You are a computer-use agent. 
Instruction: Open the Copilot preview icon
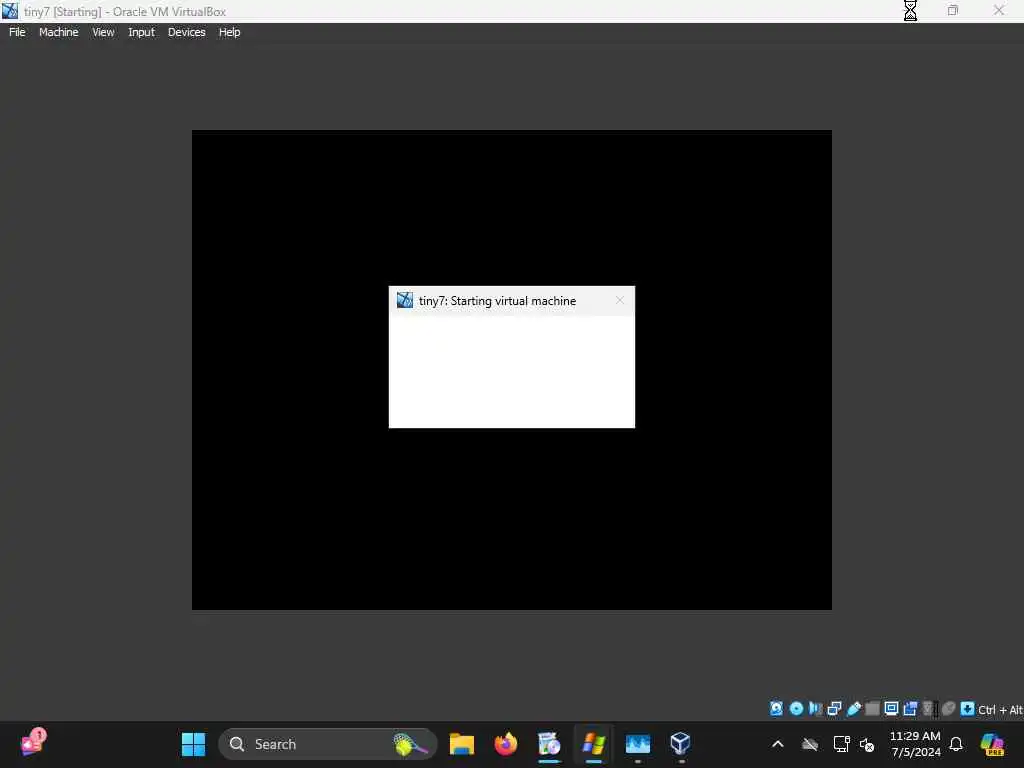[992, 744]
